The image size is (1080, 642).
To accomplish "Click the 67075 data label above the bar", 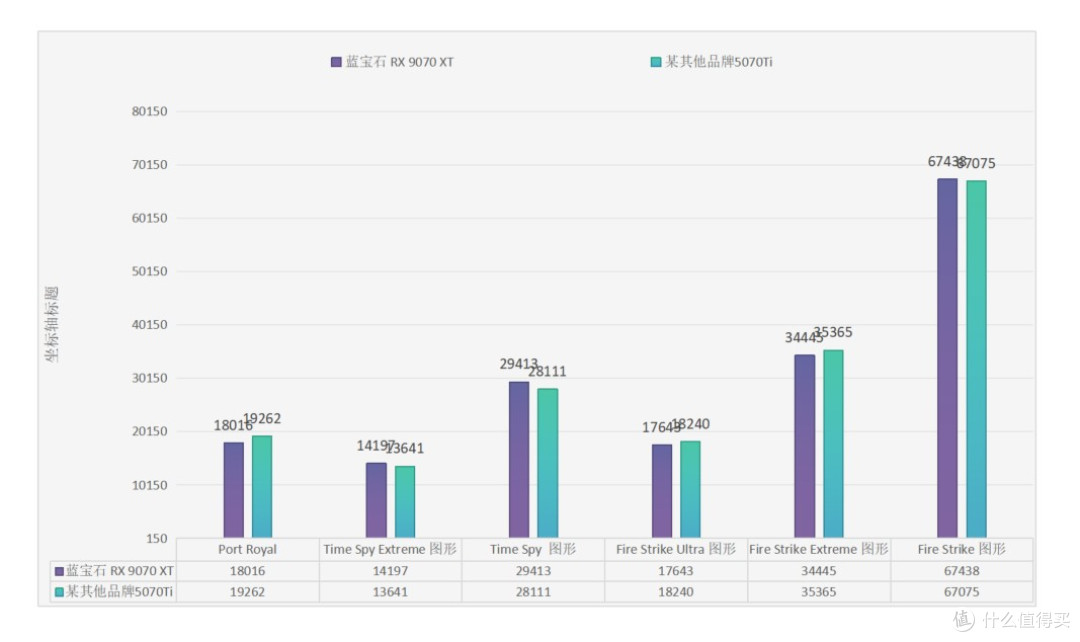I will coord(976,164).
